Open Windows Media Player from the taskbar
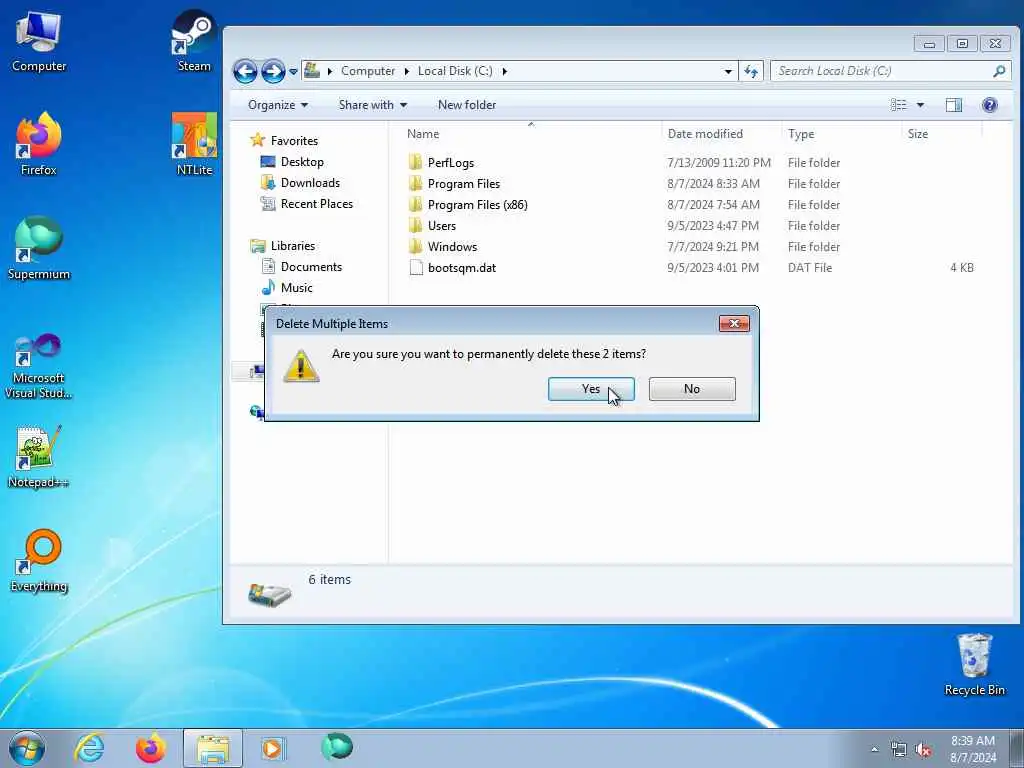 coord(273,748)
